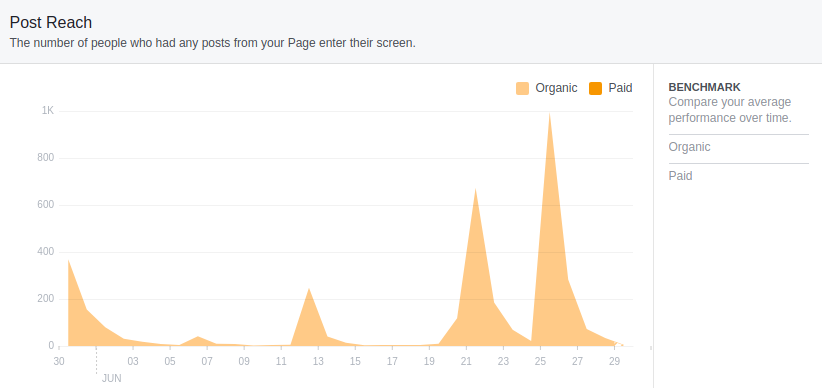Click the small bump near day 07
Screen dimensions: 822x388
[x=198, y=337]
